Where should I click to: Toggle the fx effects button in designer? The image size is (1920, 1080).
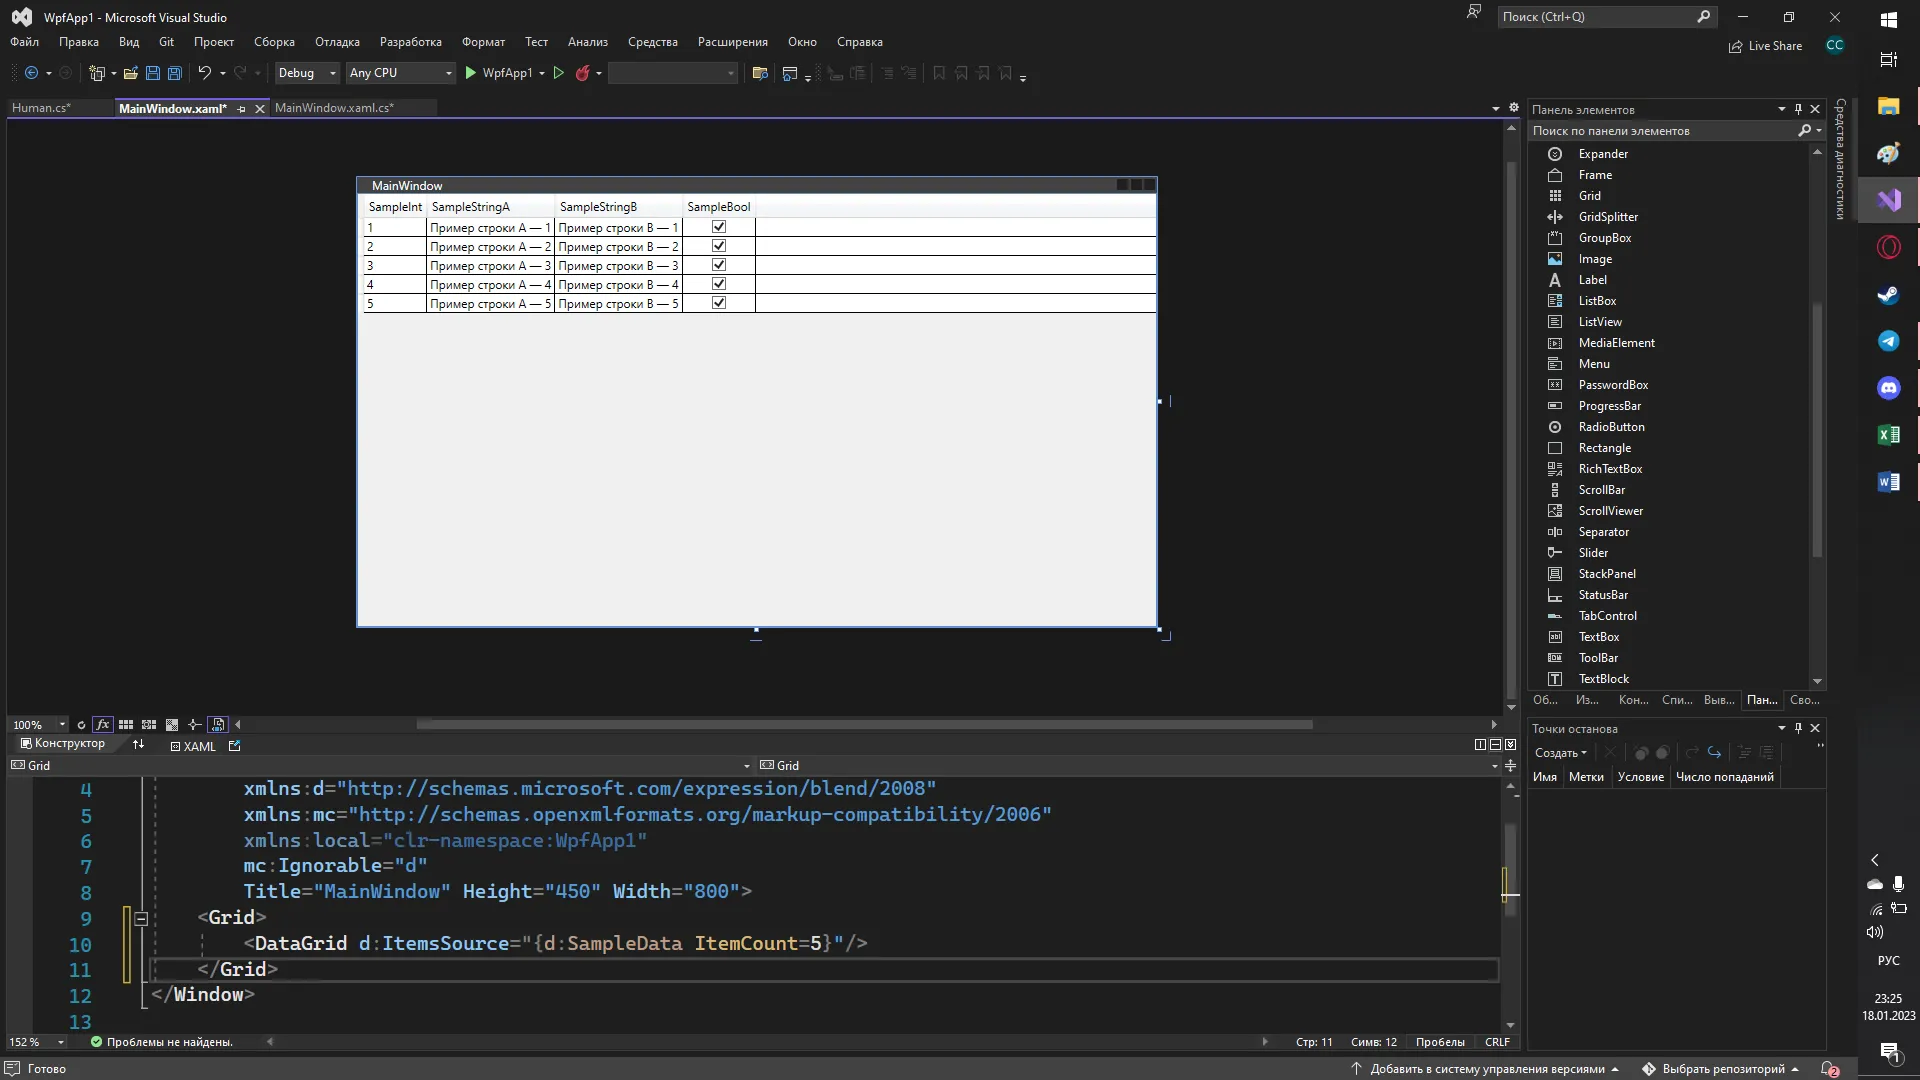click(x=102, y=725)
